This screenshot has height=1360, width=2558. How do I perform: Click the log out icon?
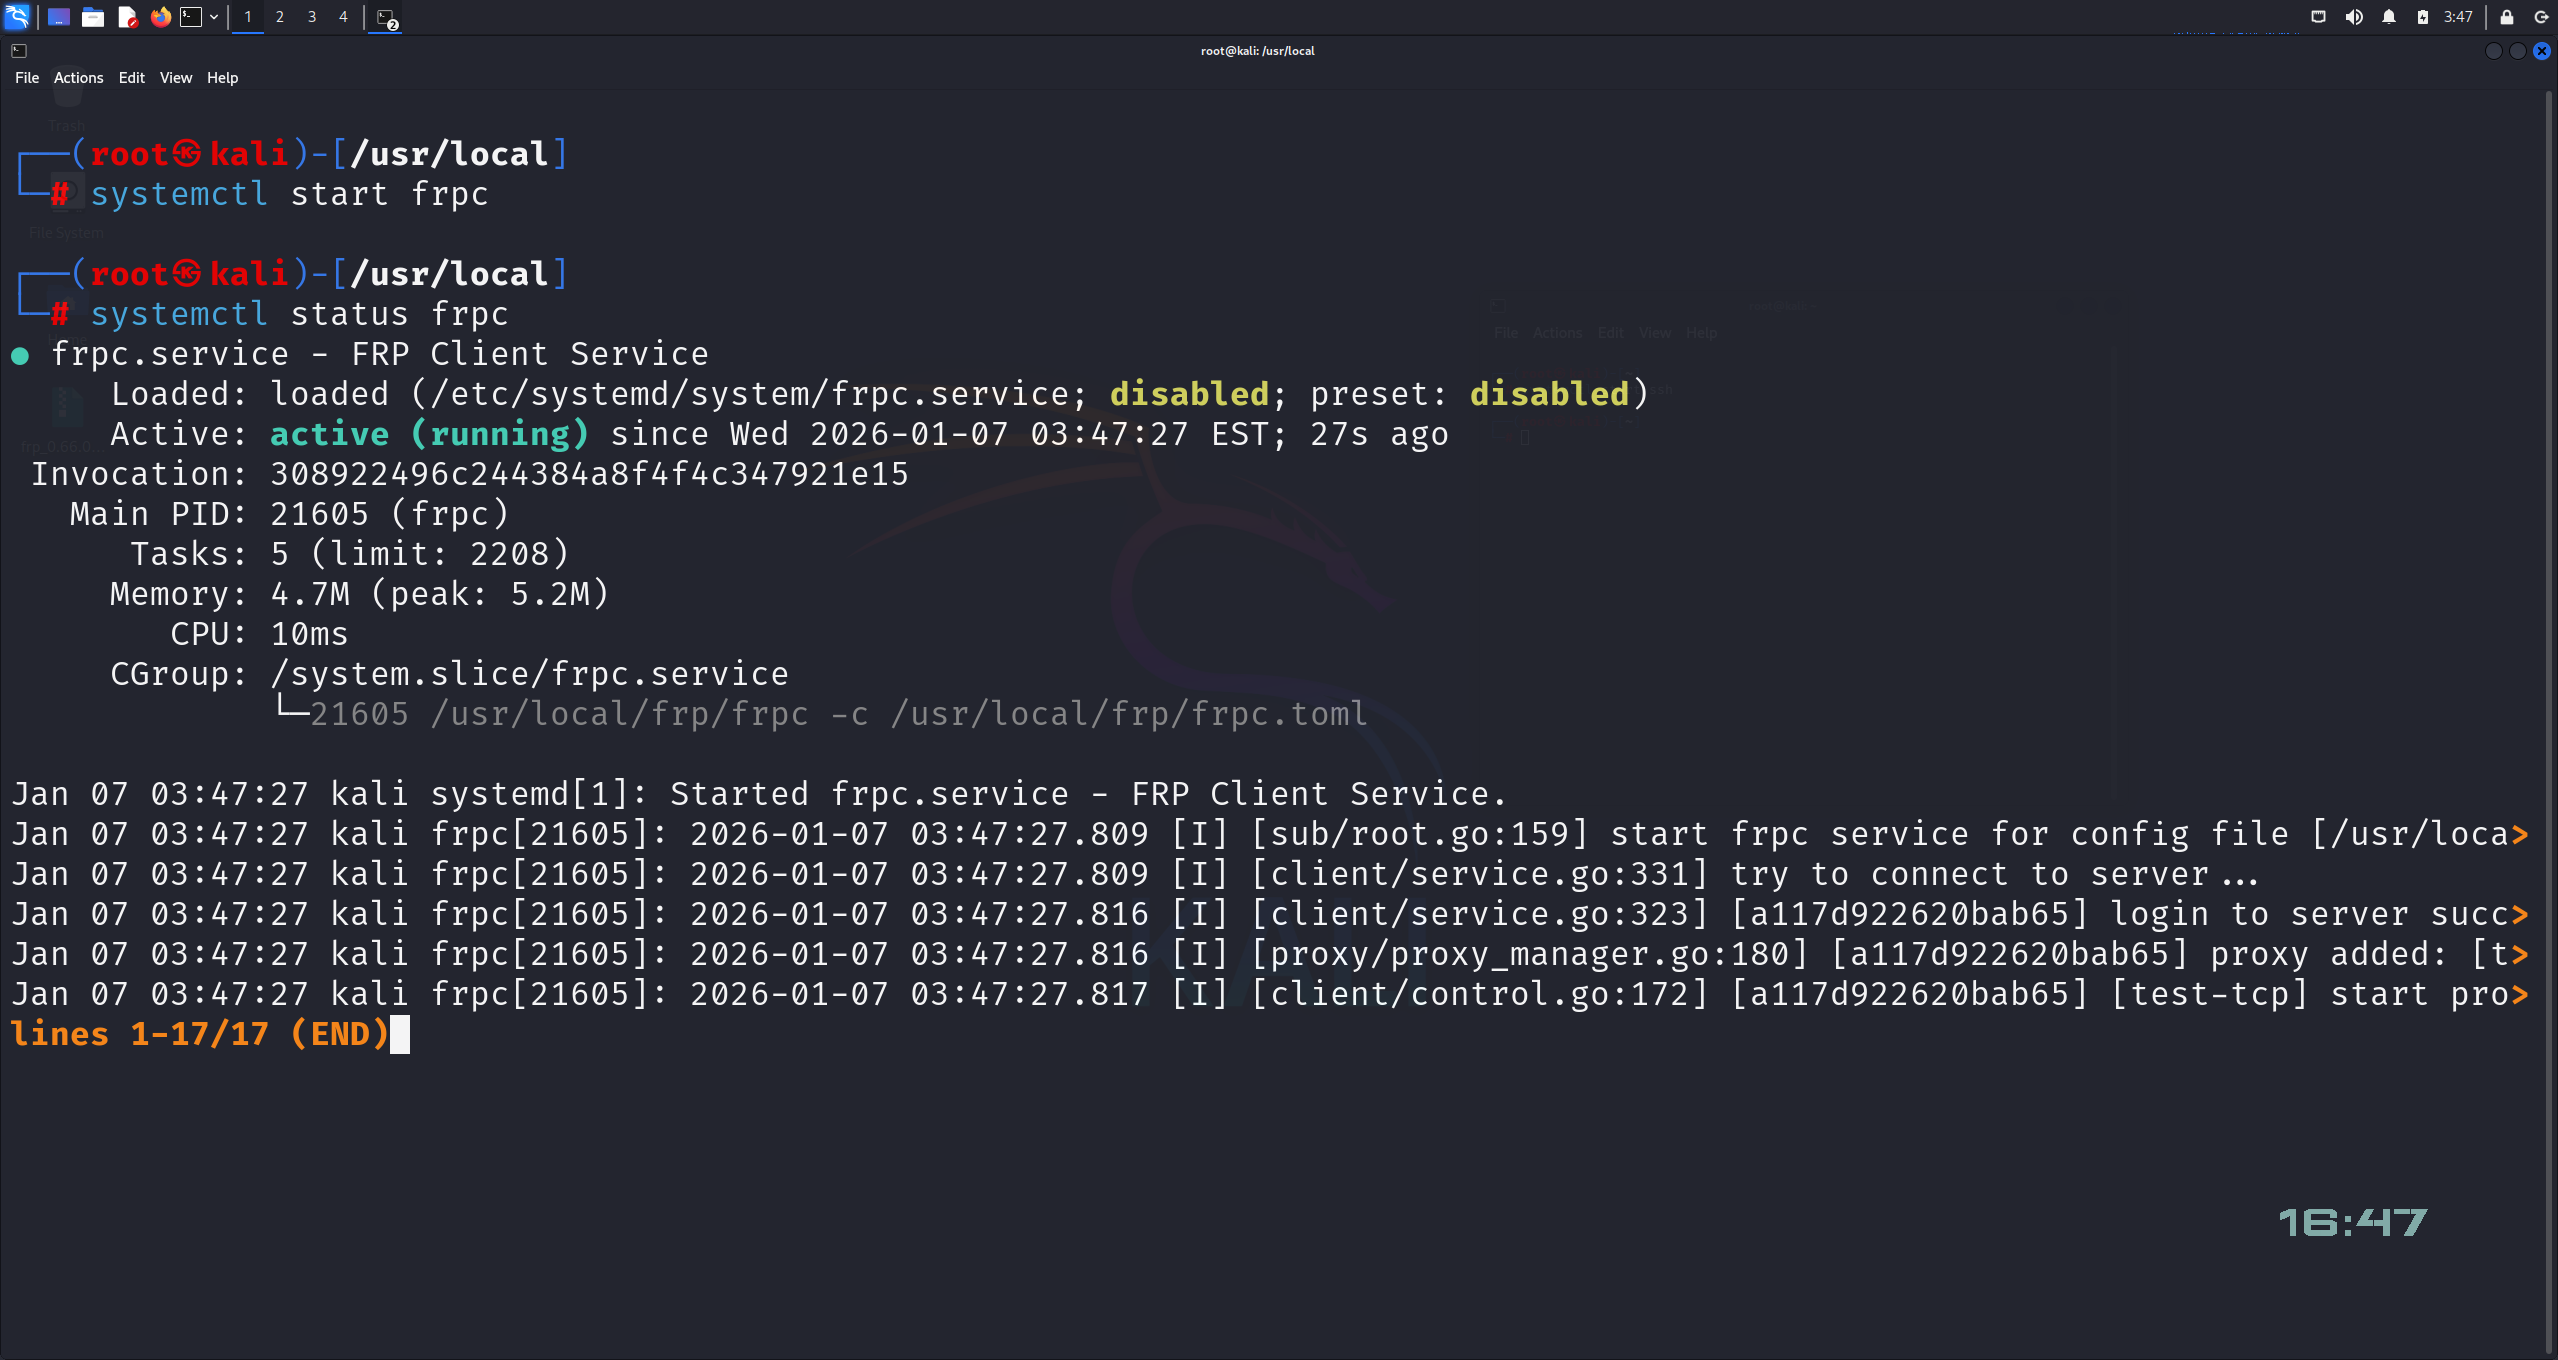2541,17
